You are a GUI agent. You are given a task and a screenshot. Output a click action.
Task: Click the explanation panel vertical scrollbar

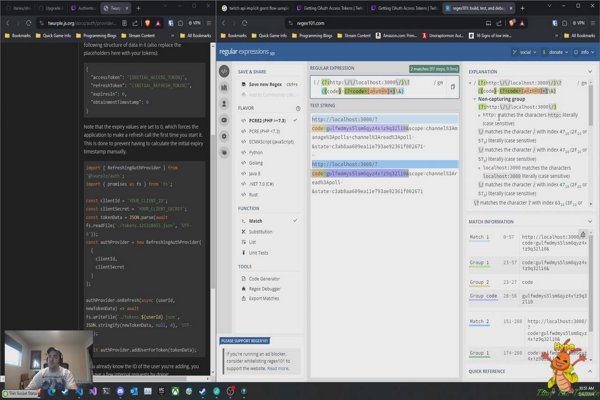pos(590,105)
